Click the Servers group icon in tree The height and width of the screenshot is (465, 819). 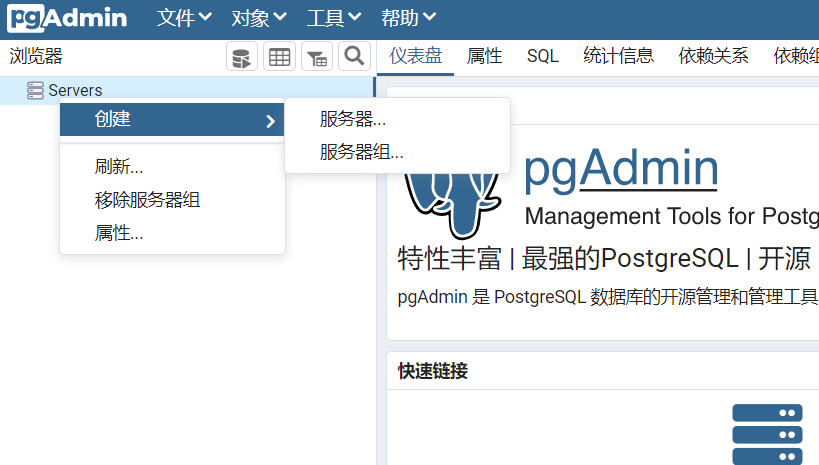[x=35, y=90]
